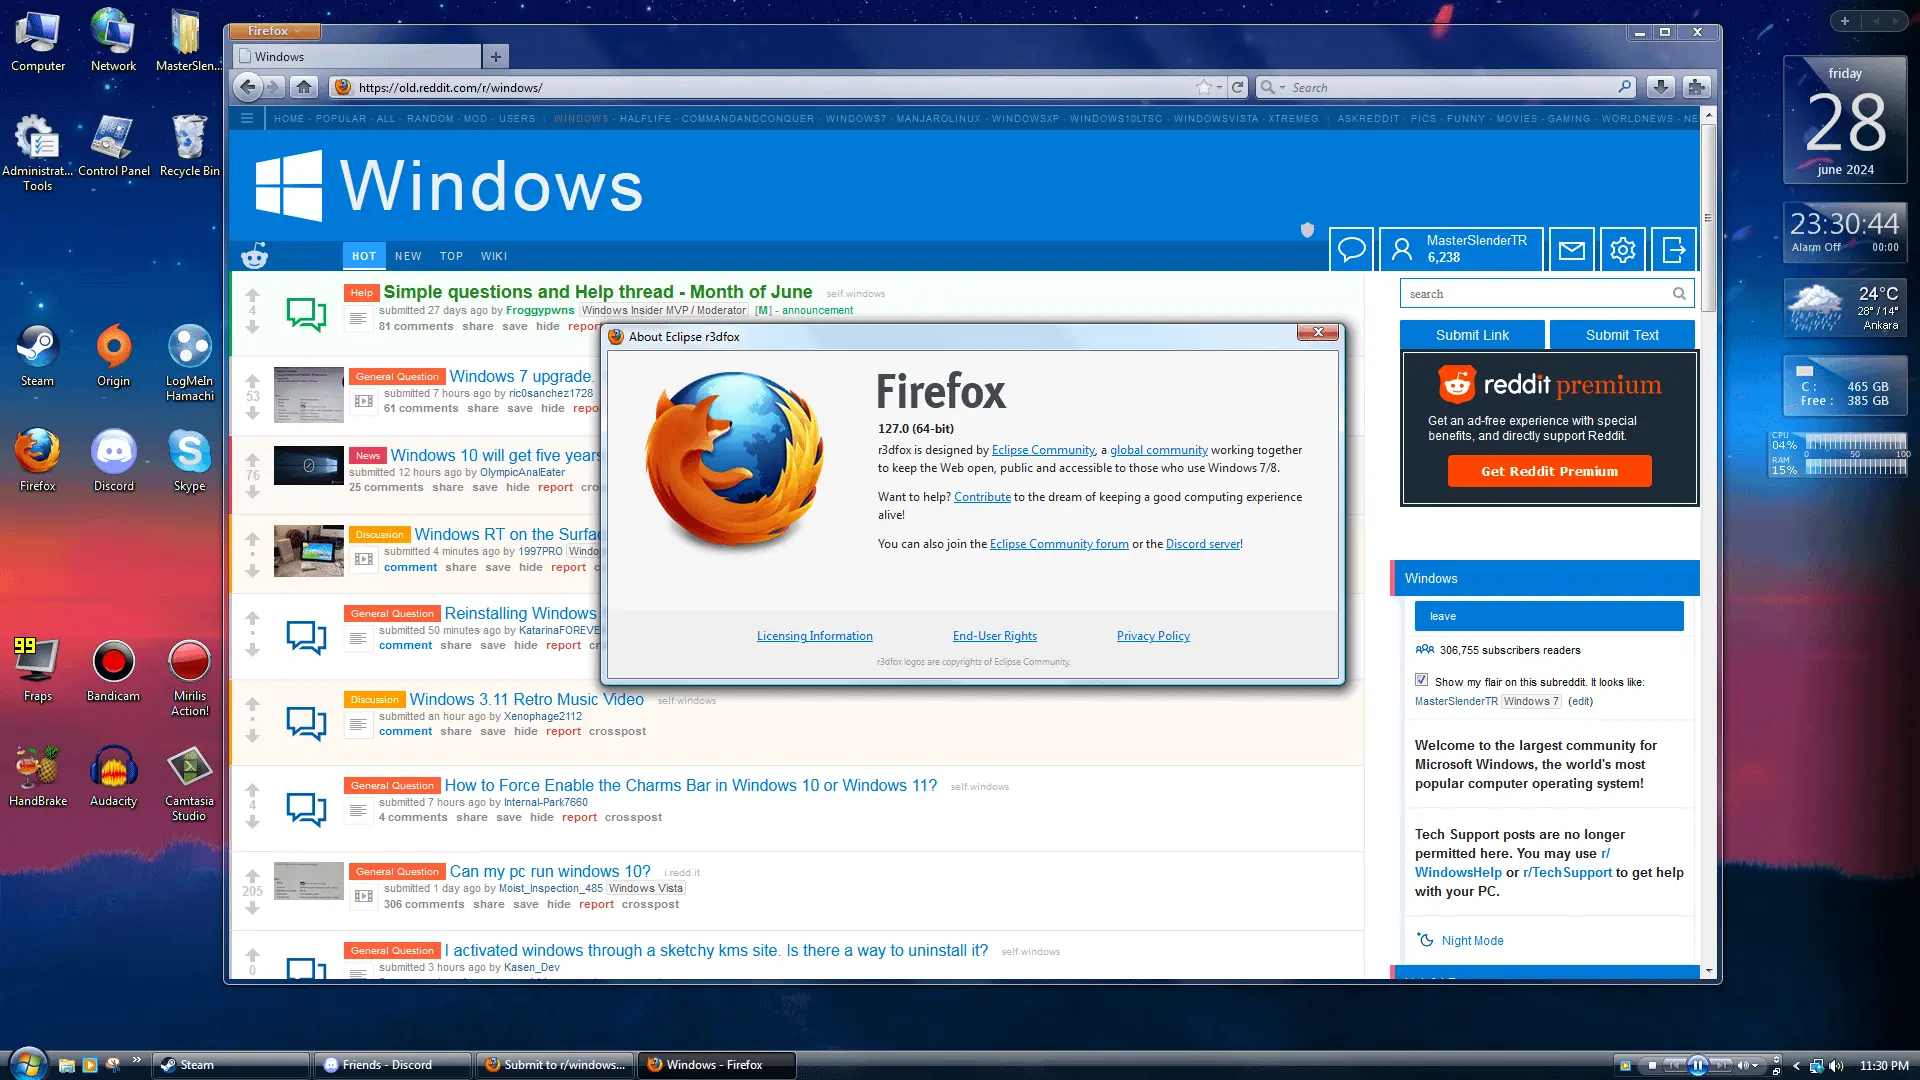The height and width of the screenshot is (1080, 1920).
Task: Expand the Can my pc run windows 10 preview
Action: [364, 896]
